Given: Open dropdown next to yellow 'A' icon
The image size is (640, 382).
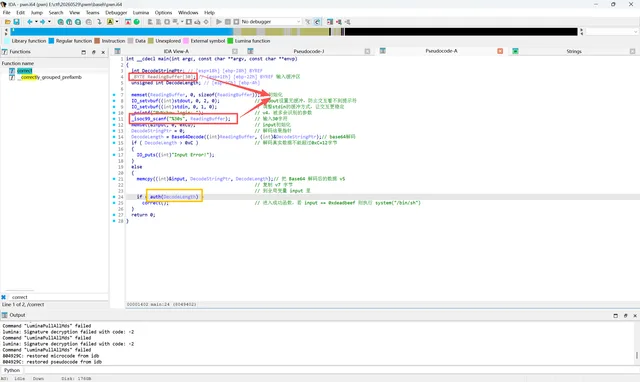Looking at the screenshot, I should coord(117,22).
